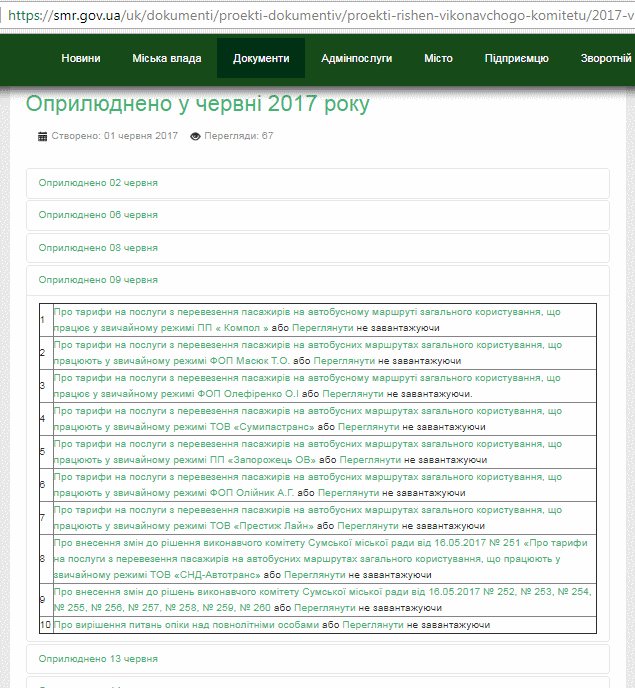Viewport: 635px width, 688px height.
Task: Open the tariff document for ПП «Компол»
Action: 307,320
